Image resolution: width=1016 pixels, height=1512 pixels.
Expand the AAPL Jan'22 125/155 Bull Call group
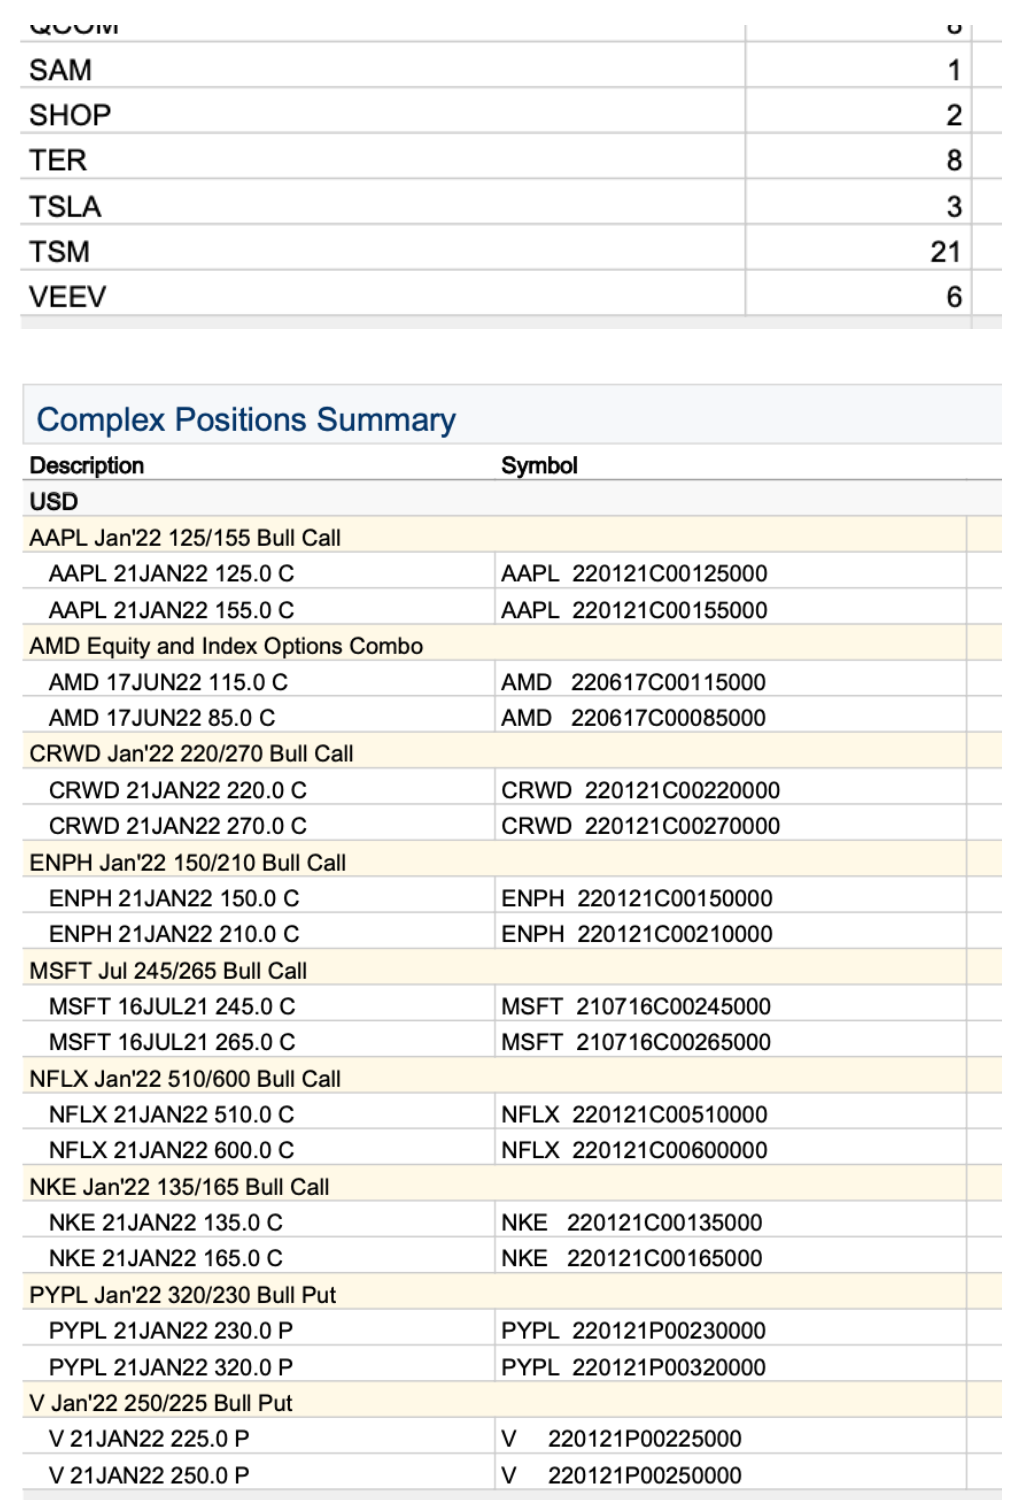(x=185, y=538)
